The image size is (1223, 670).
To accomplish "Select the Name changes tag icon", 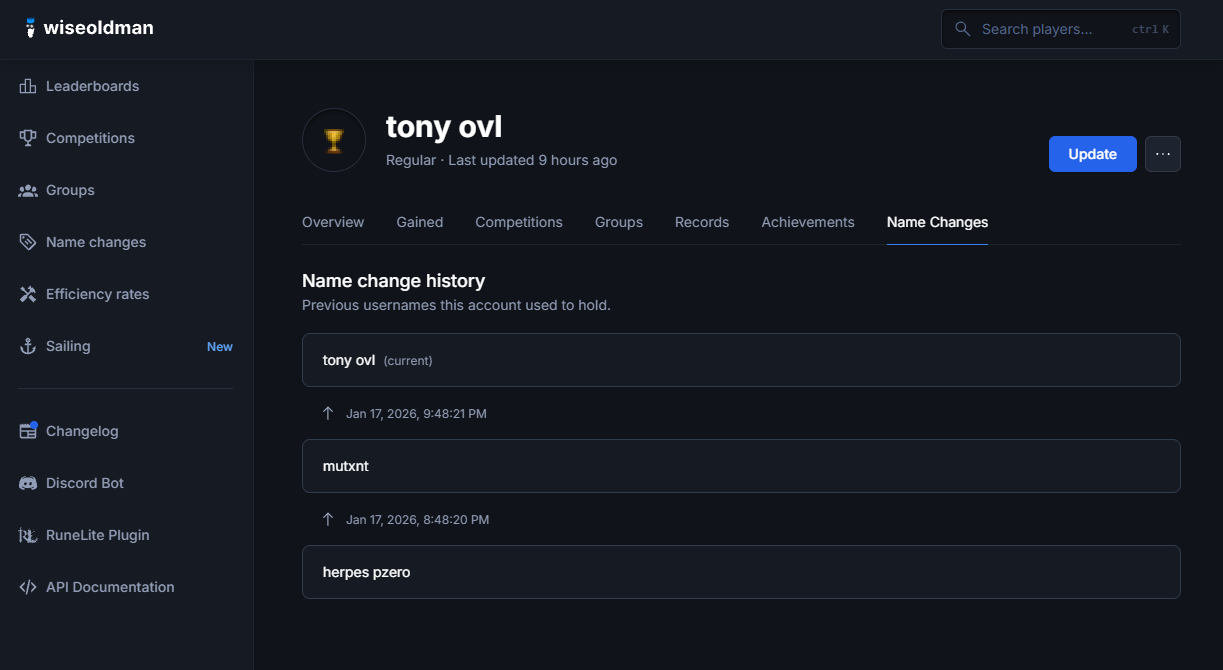I will click(x=27, y=242).
